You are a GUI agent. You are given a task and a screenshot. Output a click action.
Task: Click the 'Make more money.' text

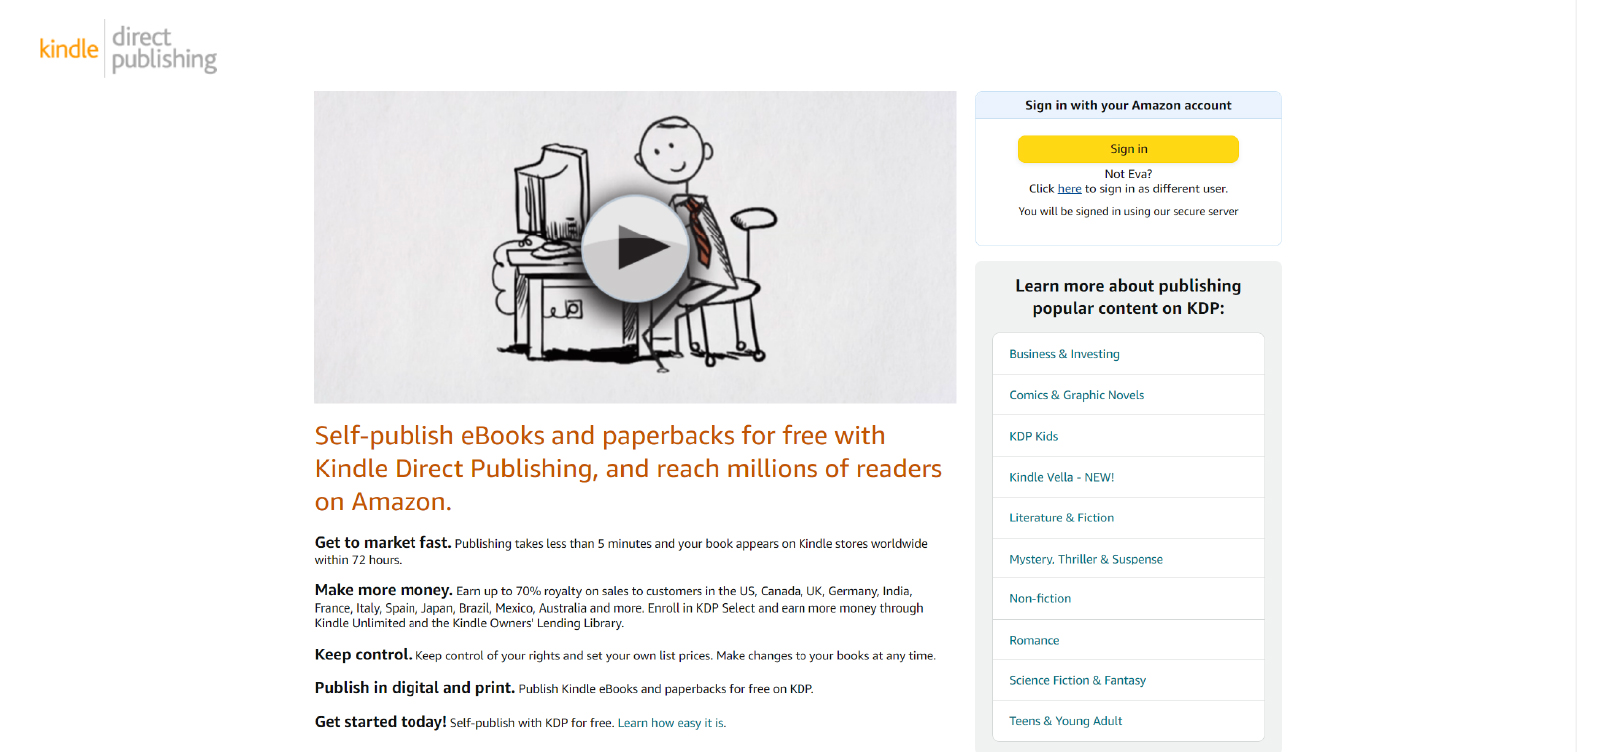[x=383, y=590]
